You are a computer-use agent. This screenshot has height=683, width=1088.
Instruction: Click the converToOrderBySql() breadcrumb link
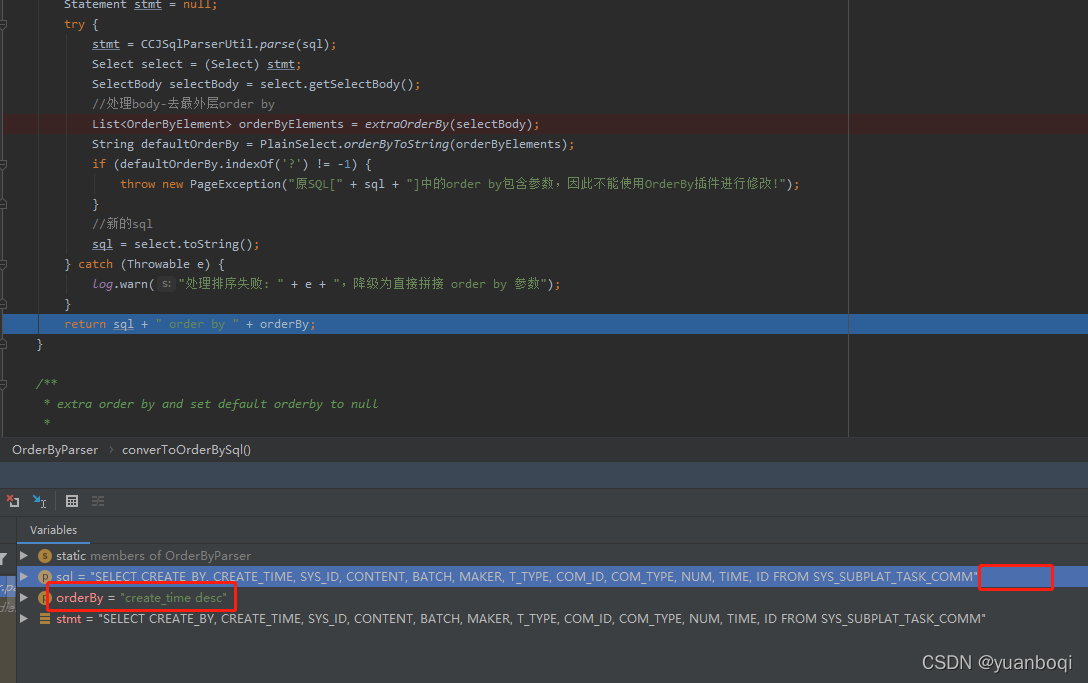coord(186,449)
